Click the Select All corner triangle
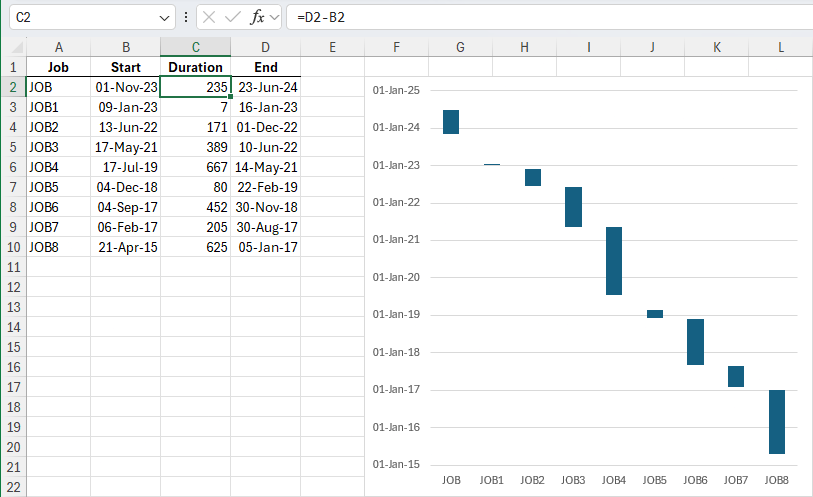The height and width of the screenshot is (497, 813). click(x=17, y=47)
